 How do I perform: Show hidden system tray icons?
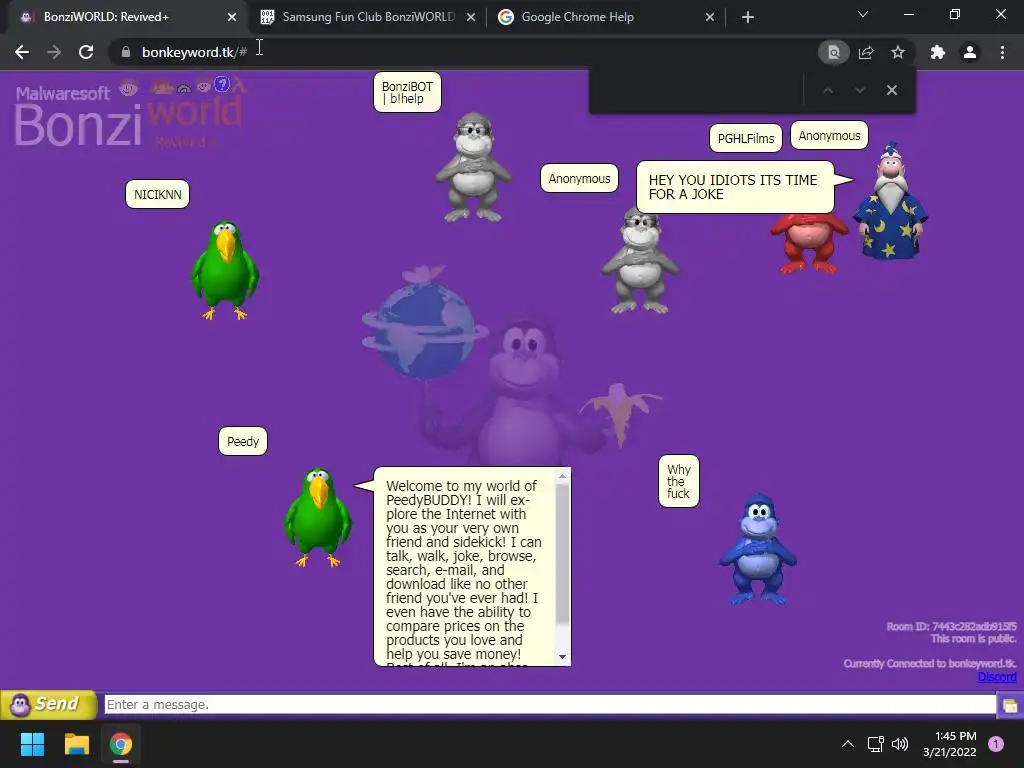[x=848, y=744]
